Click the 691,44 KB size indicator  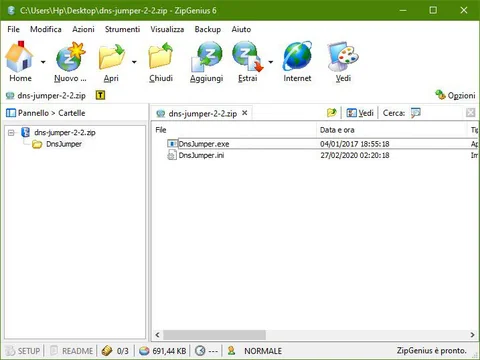[x=163, y=351]
